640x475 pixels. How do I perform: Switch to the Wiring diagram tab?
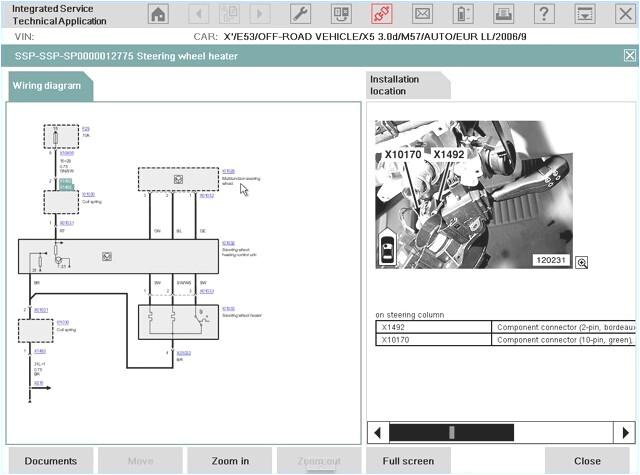click(x=50, y=86)
